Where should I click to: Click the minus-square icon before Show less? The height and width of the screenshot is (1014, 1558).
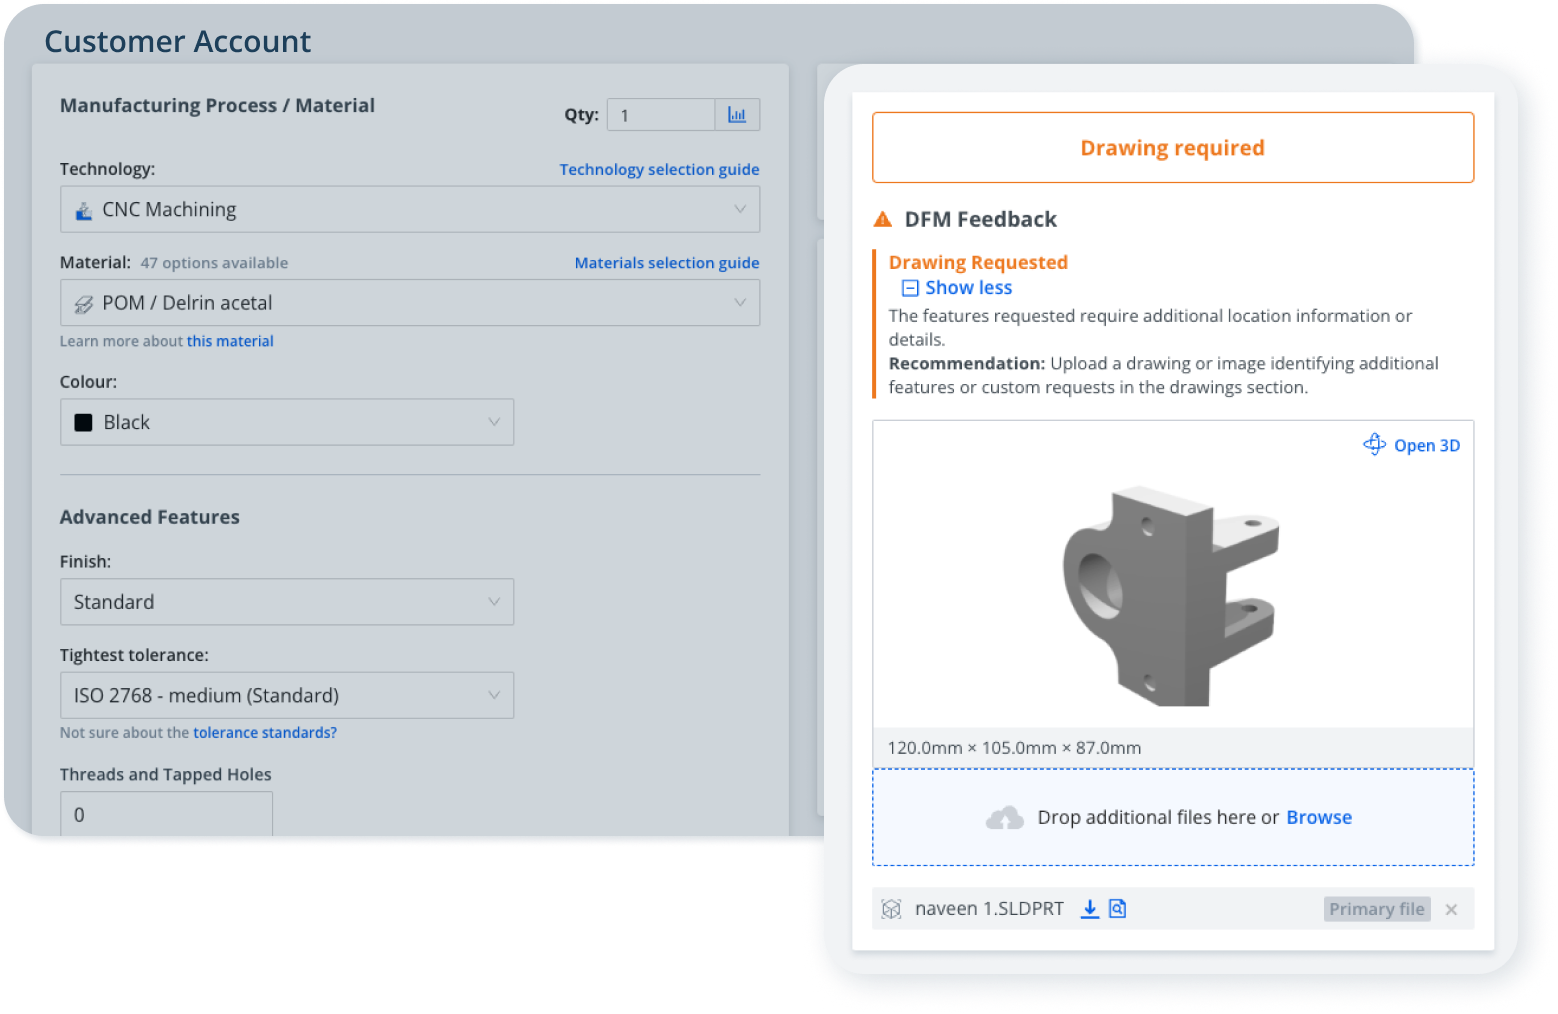pos(909,287)
